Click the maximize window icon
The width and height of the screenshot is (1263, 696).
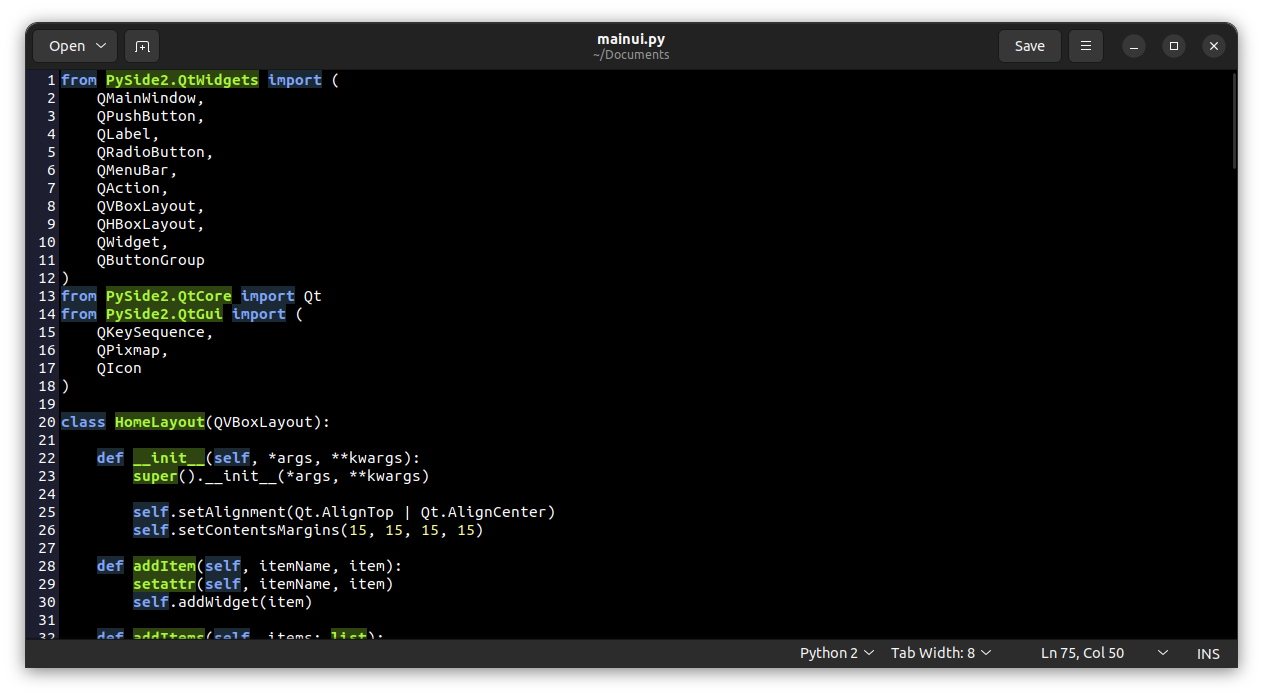coord(1173,46)
